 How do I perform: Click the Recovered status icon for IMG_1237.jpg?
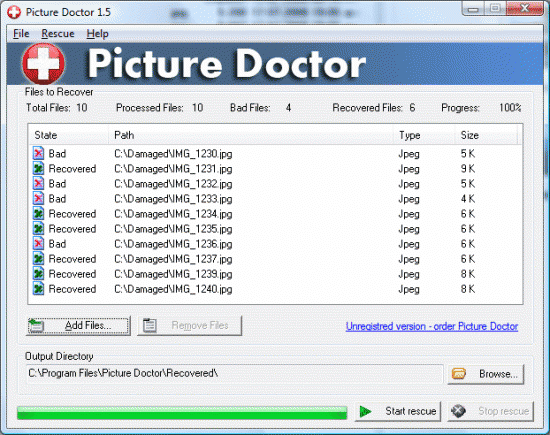point(38,259)
